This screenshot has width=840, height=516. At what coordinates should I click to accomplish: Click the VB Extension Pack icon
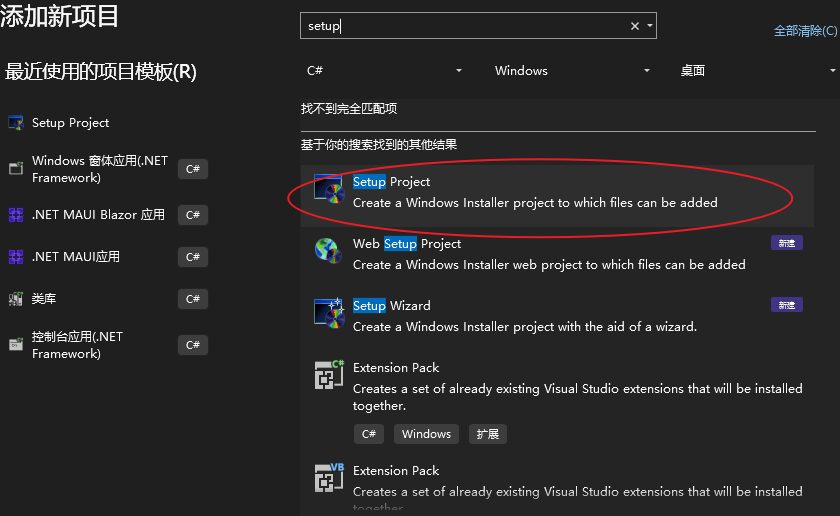point(328,477)
